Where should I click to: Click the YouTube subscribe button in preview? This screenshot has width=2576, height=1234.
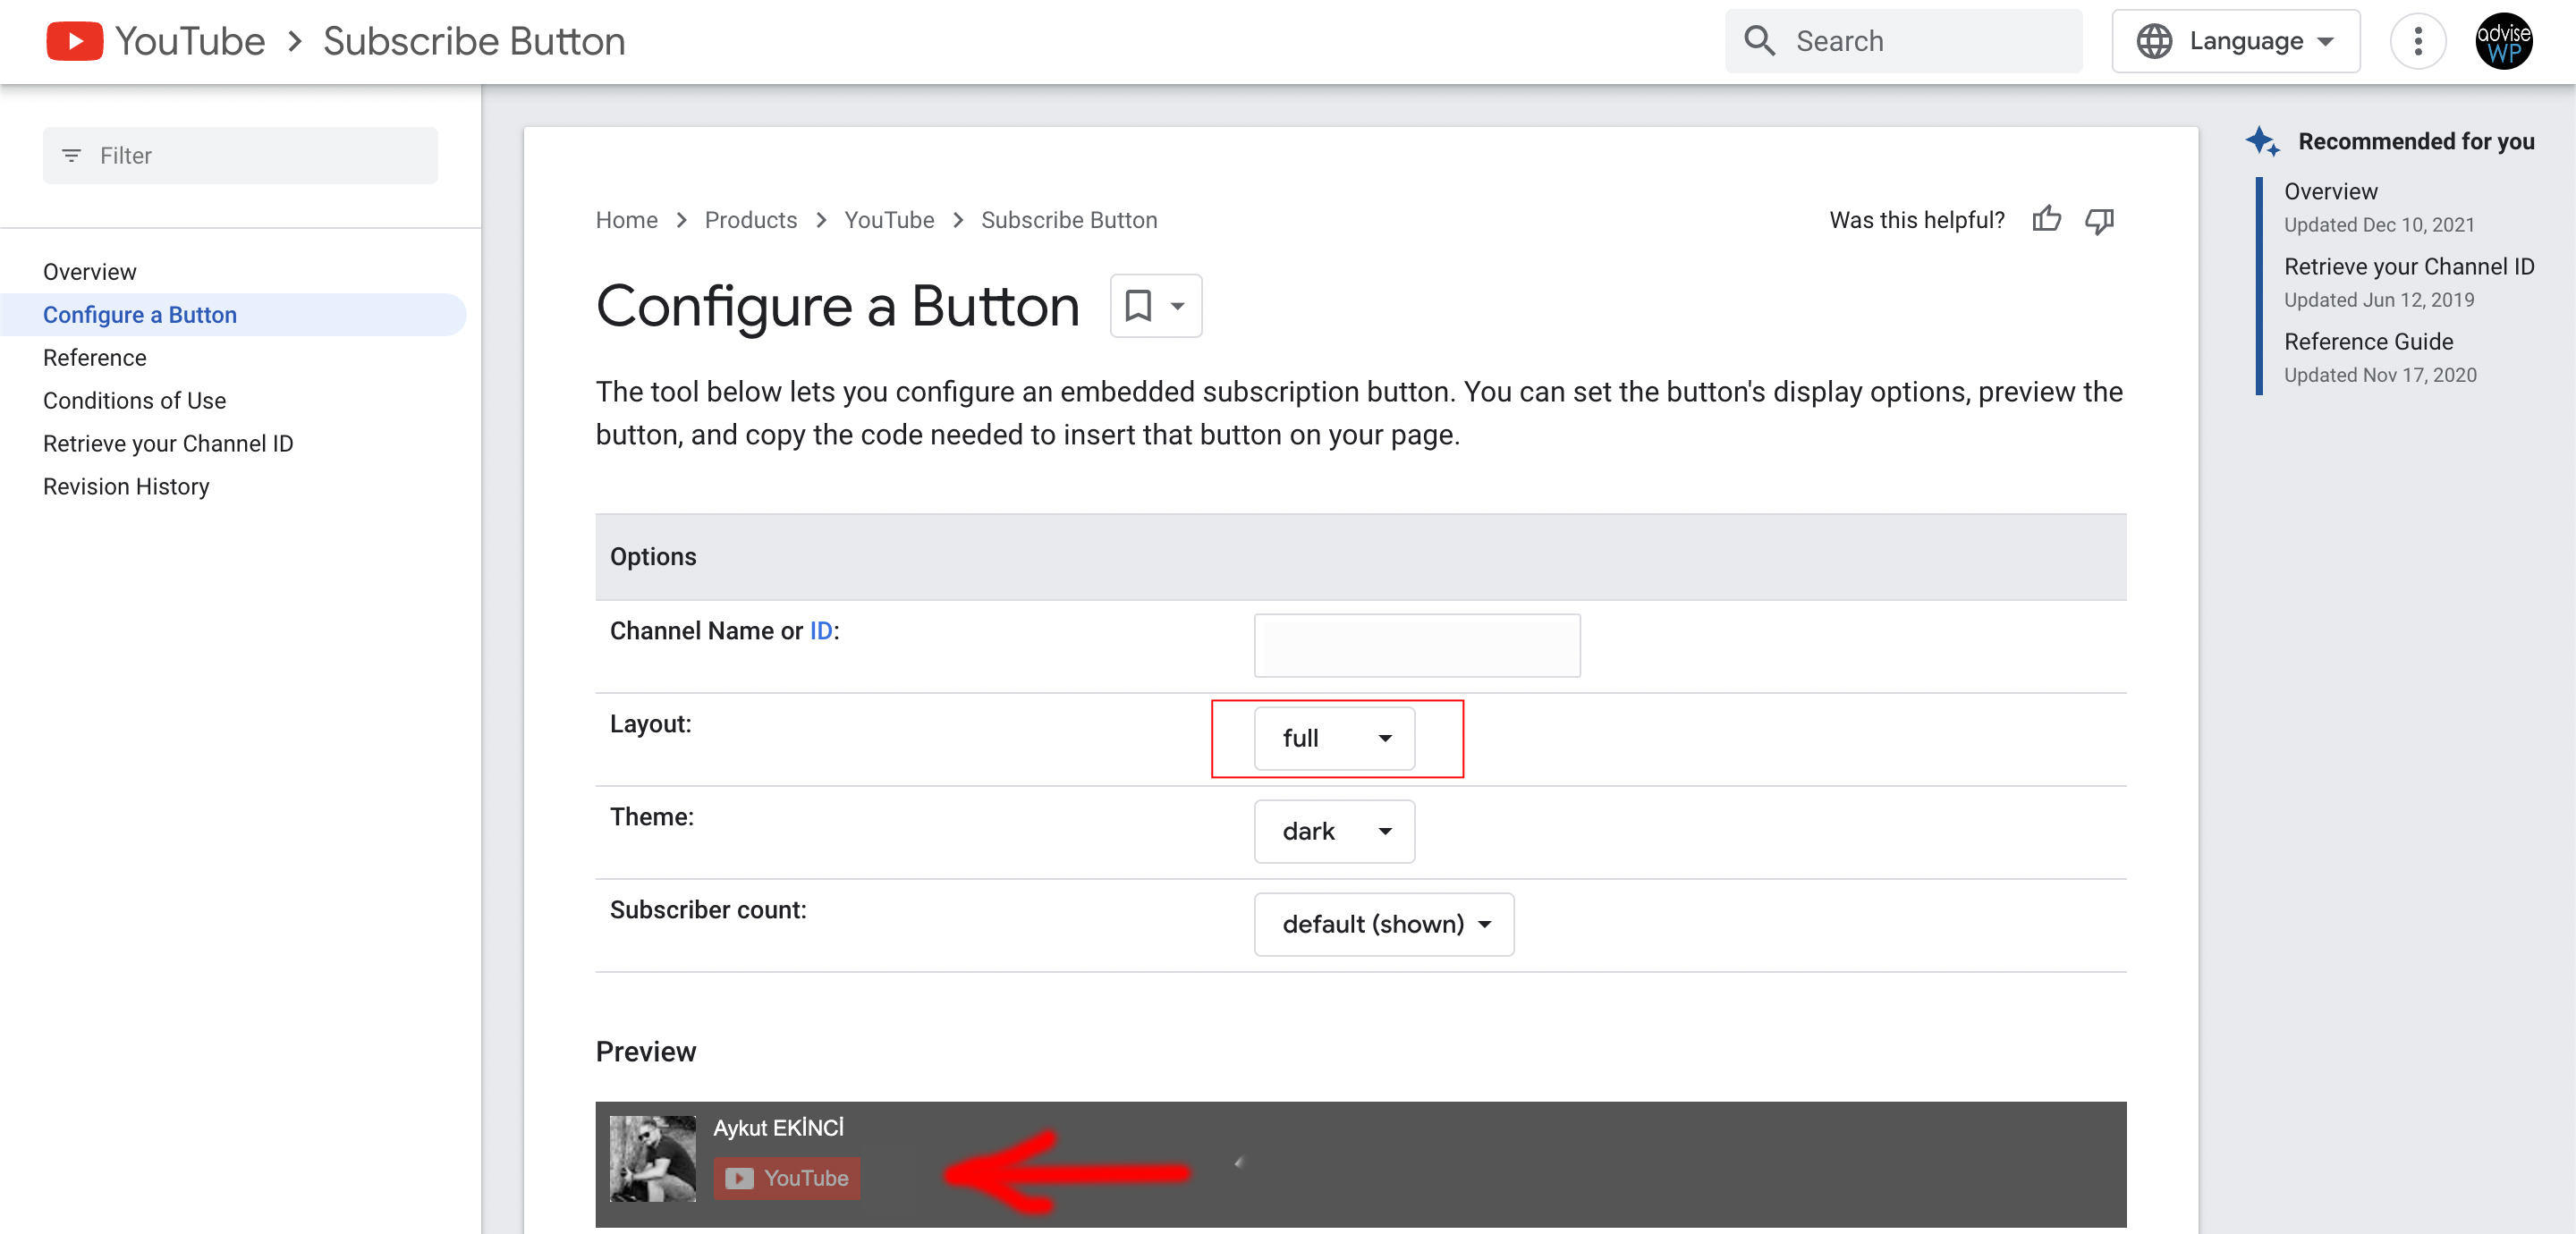[x=786, y=1178]
